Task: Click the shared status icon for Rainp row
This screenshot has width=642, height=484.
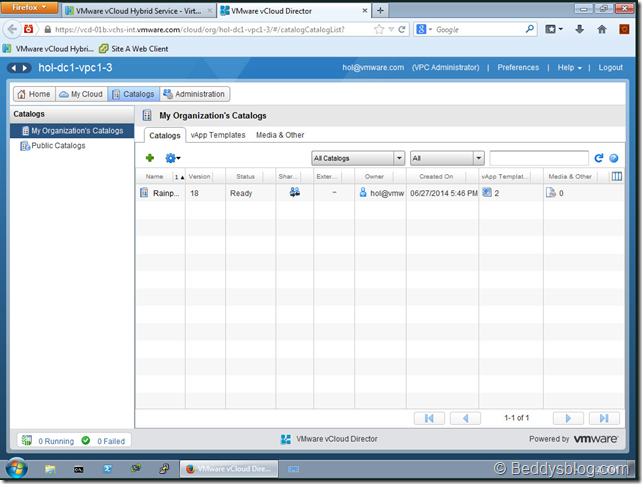Action: coord(295,192)
